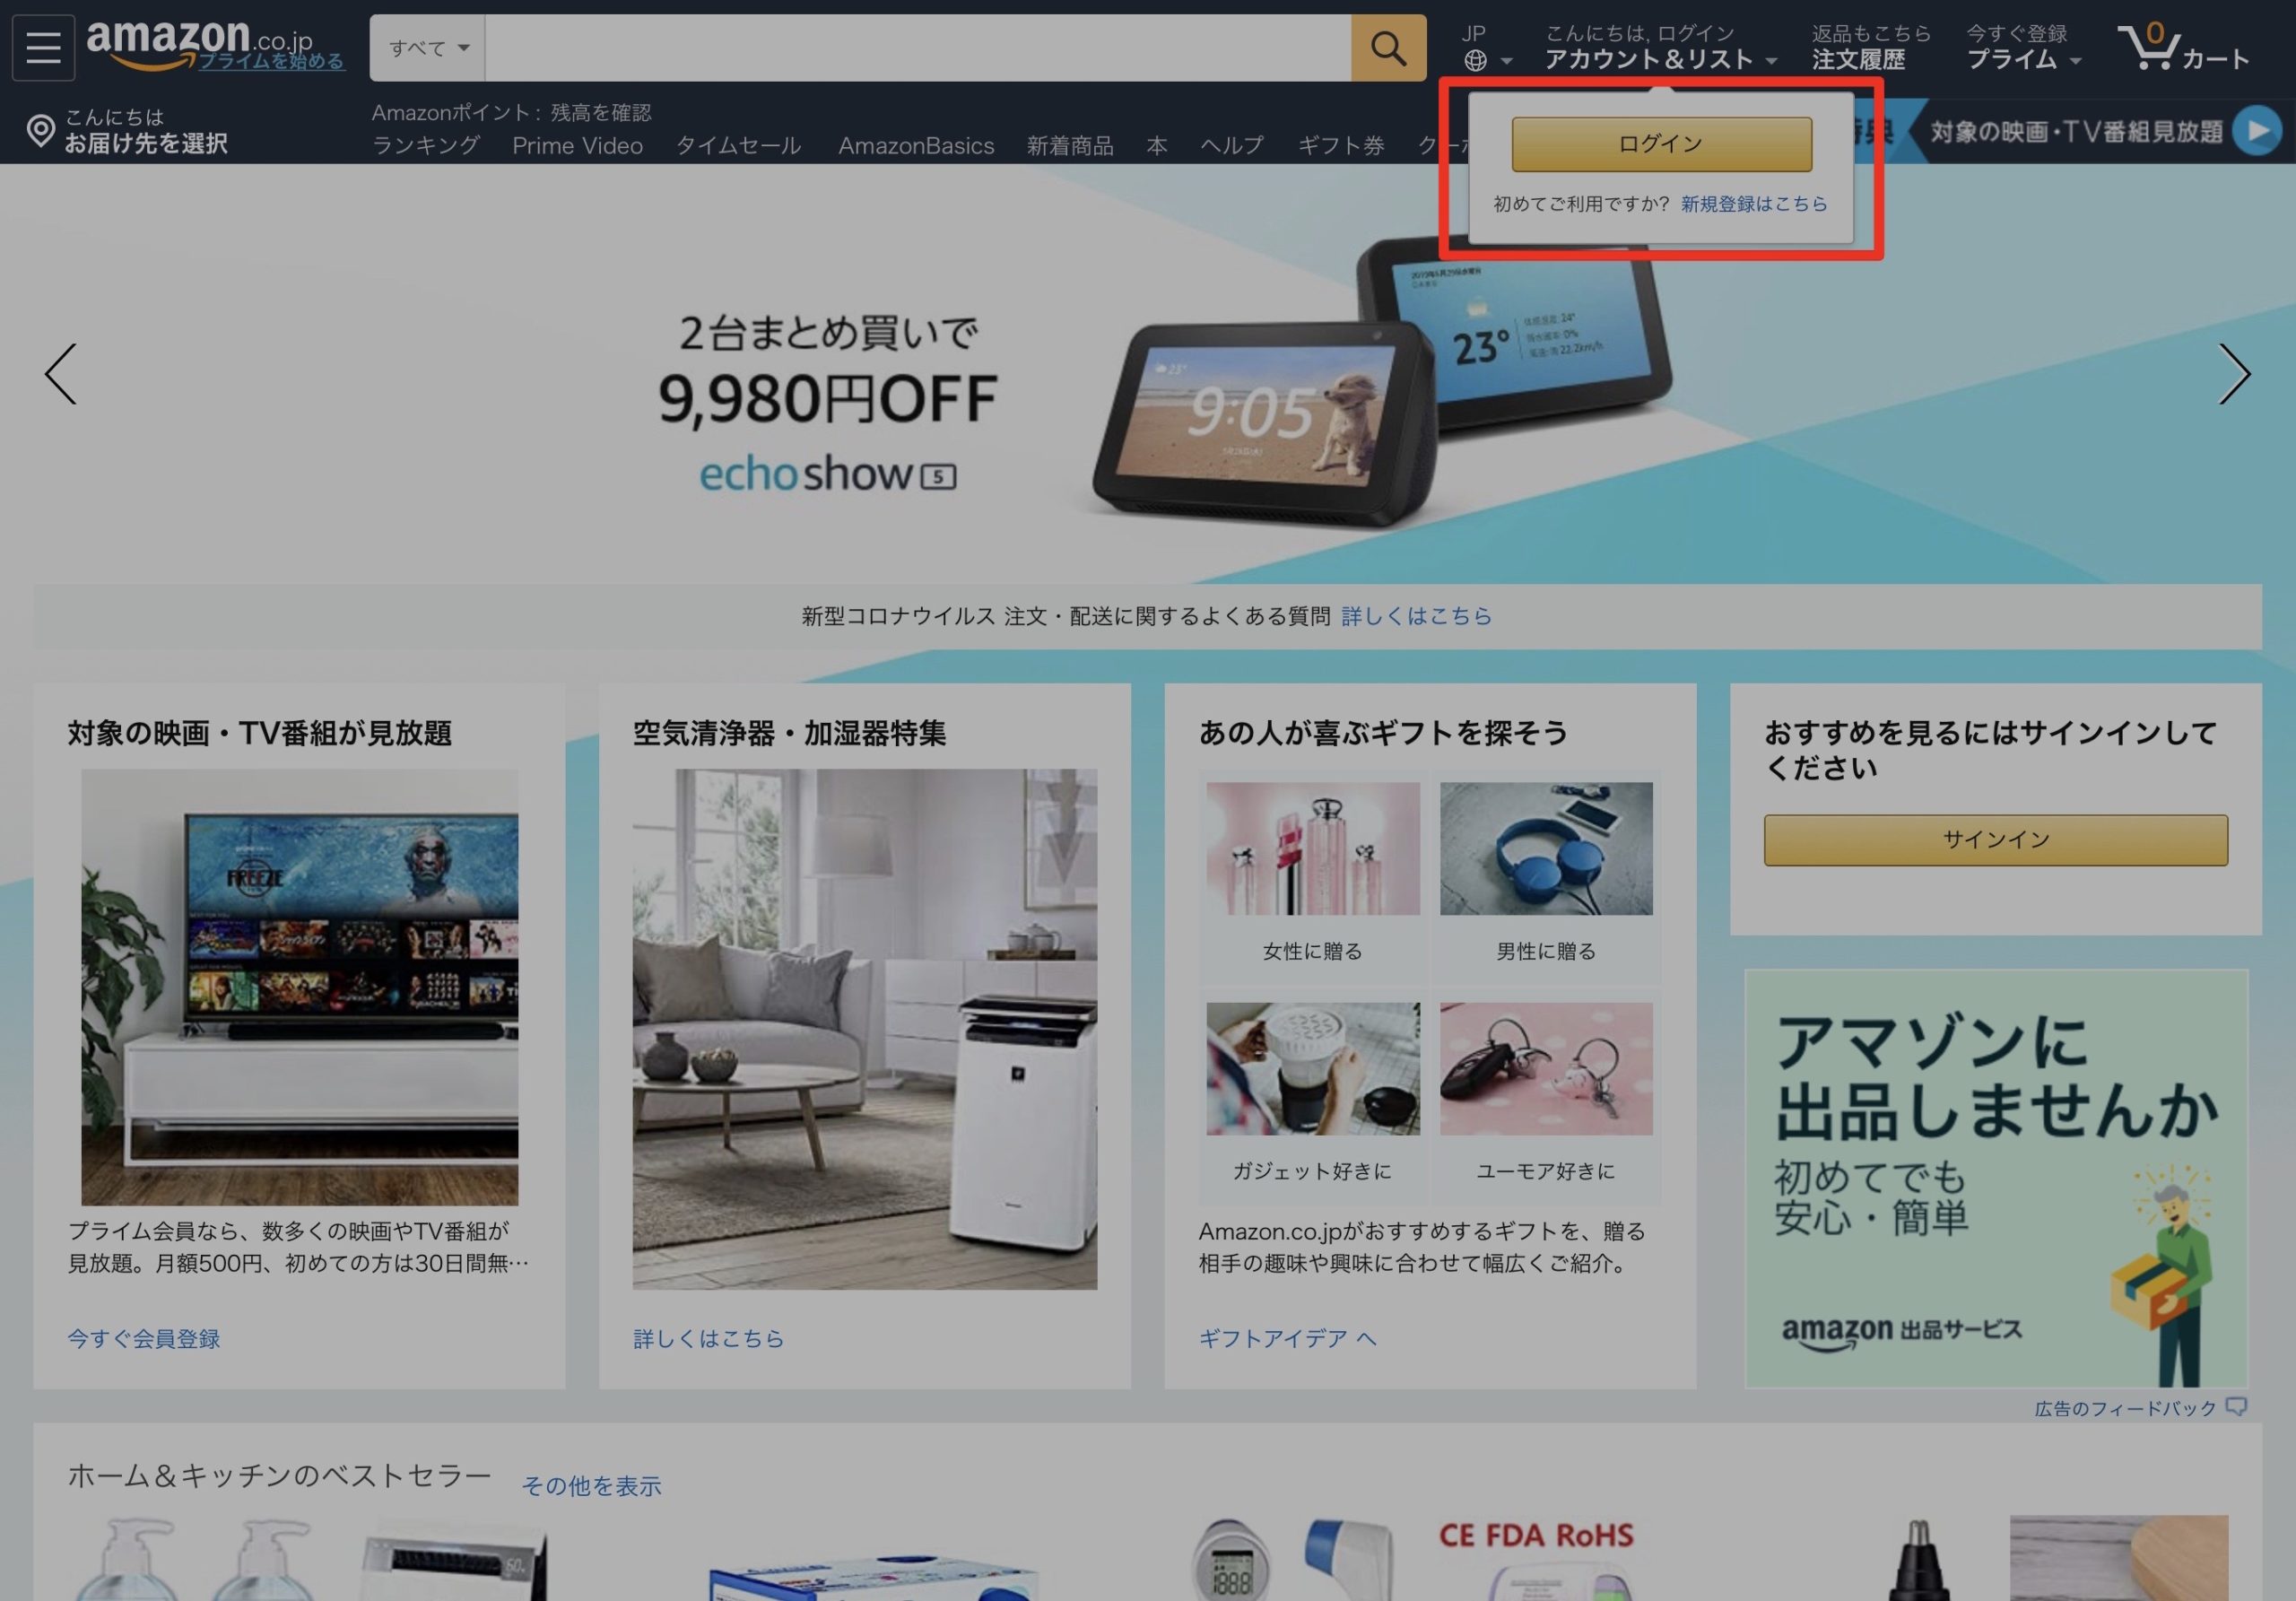Click the search magnifier button
The height and width of the screenshot is (1601, 2296).
pos(1388,47)
